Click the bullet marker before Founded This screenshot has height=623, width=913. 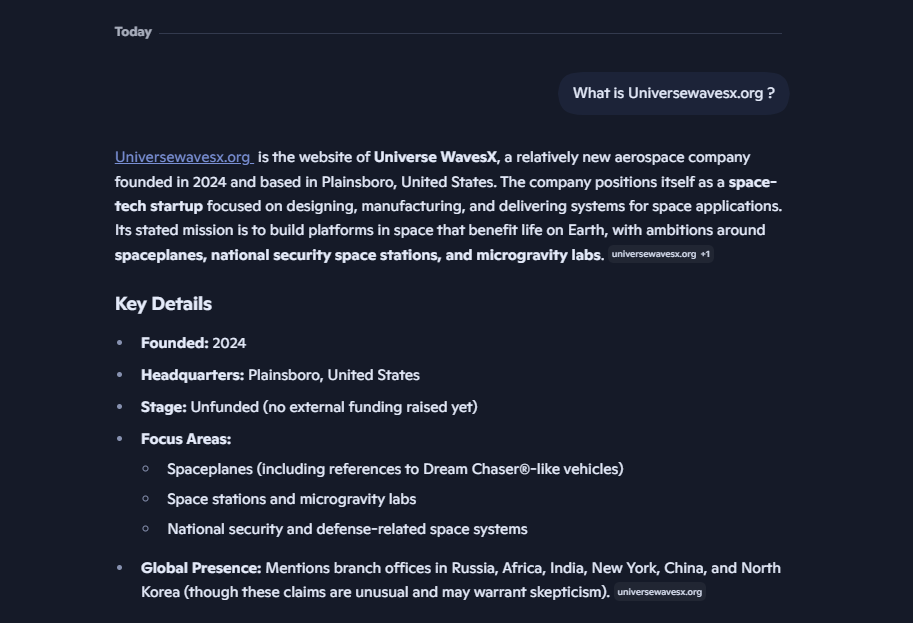(x=121, y=342)
